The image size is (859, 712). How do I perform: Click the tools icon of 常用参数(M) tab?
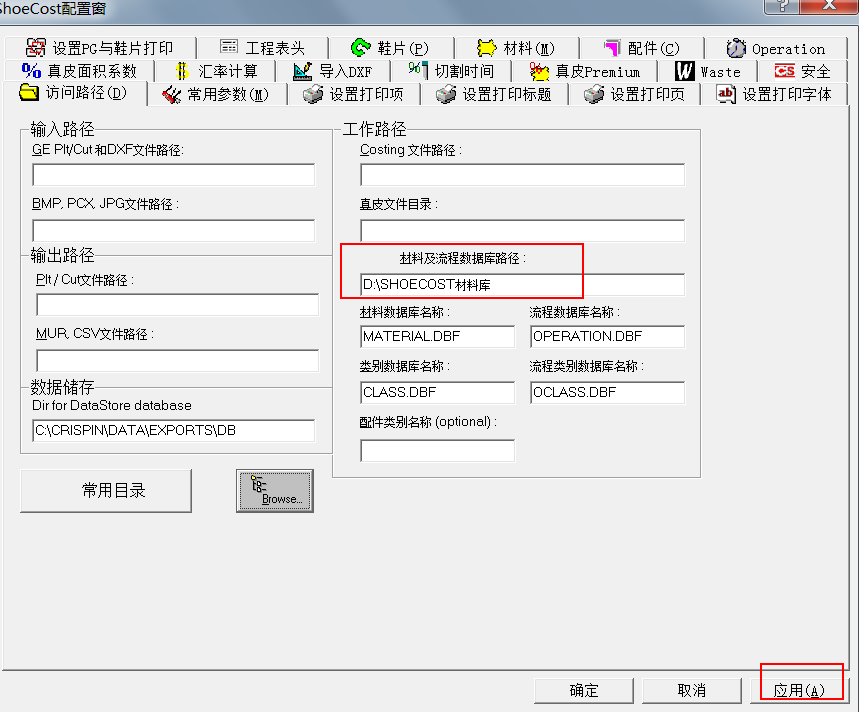coord(171,95)
